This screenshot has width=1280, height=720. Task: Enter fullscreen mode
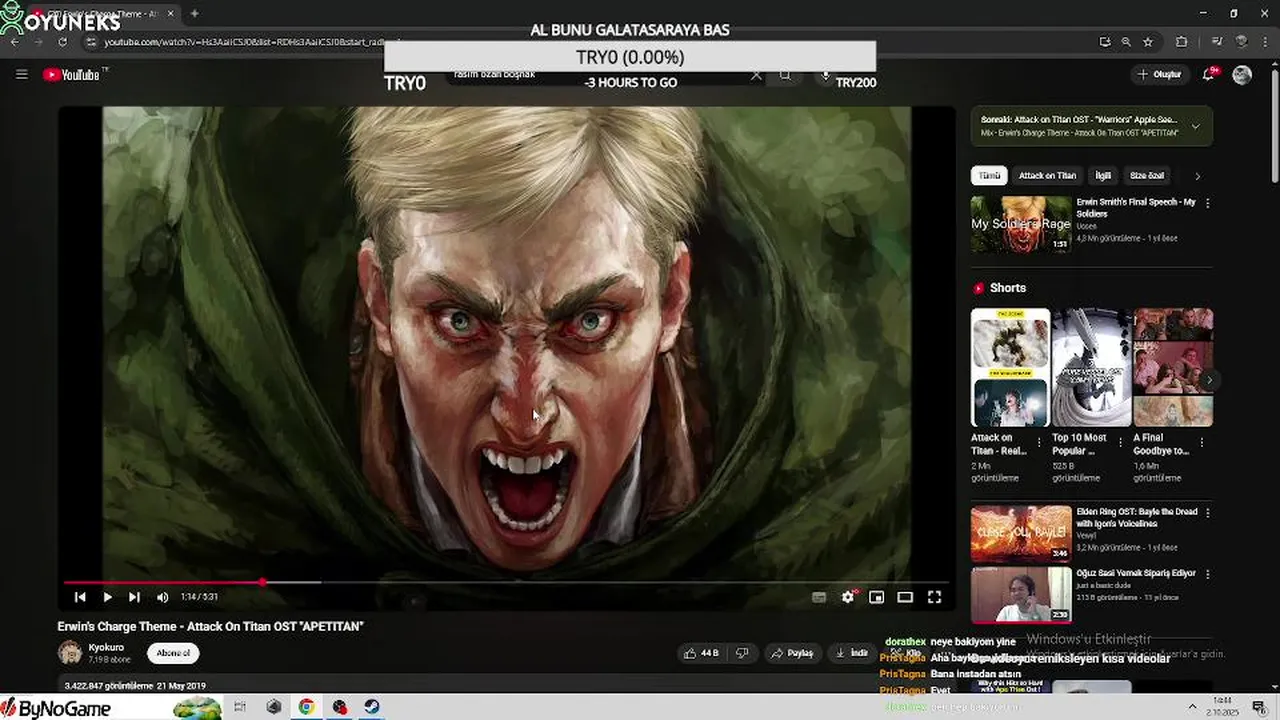(934, 597)
